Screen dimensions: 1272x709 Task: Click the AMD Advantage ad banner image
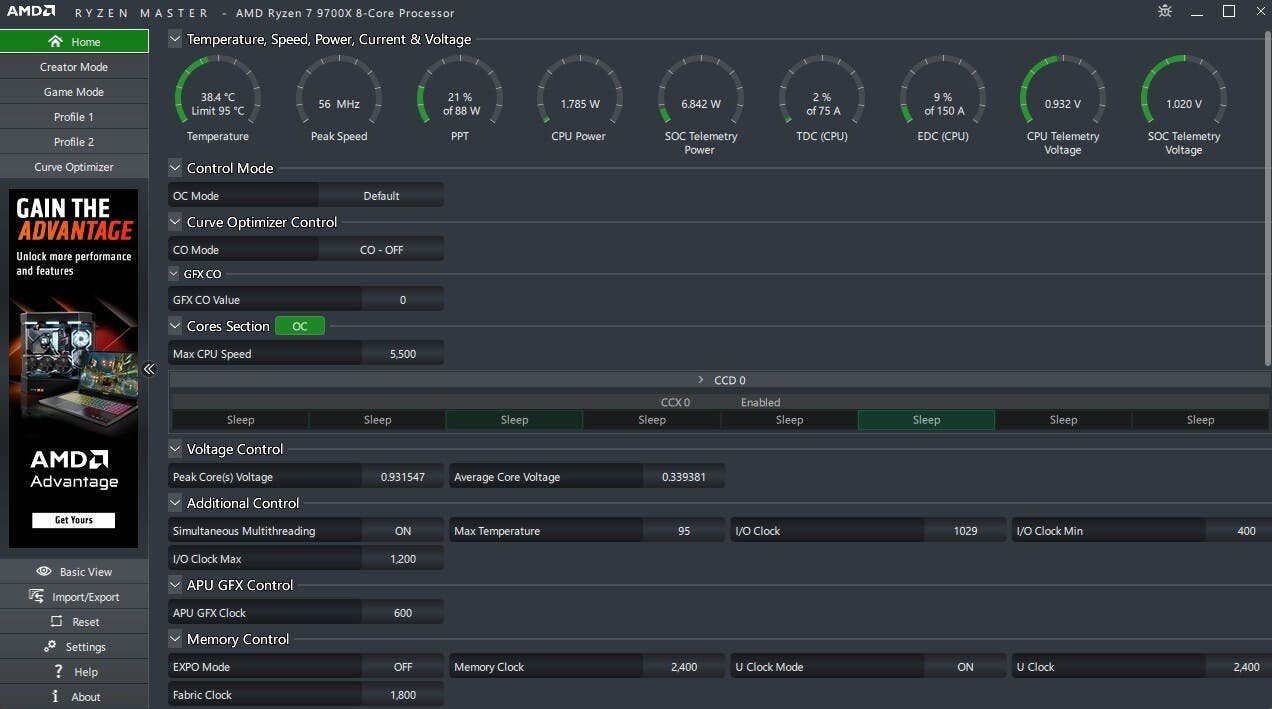[x=73, y=368]
